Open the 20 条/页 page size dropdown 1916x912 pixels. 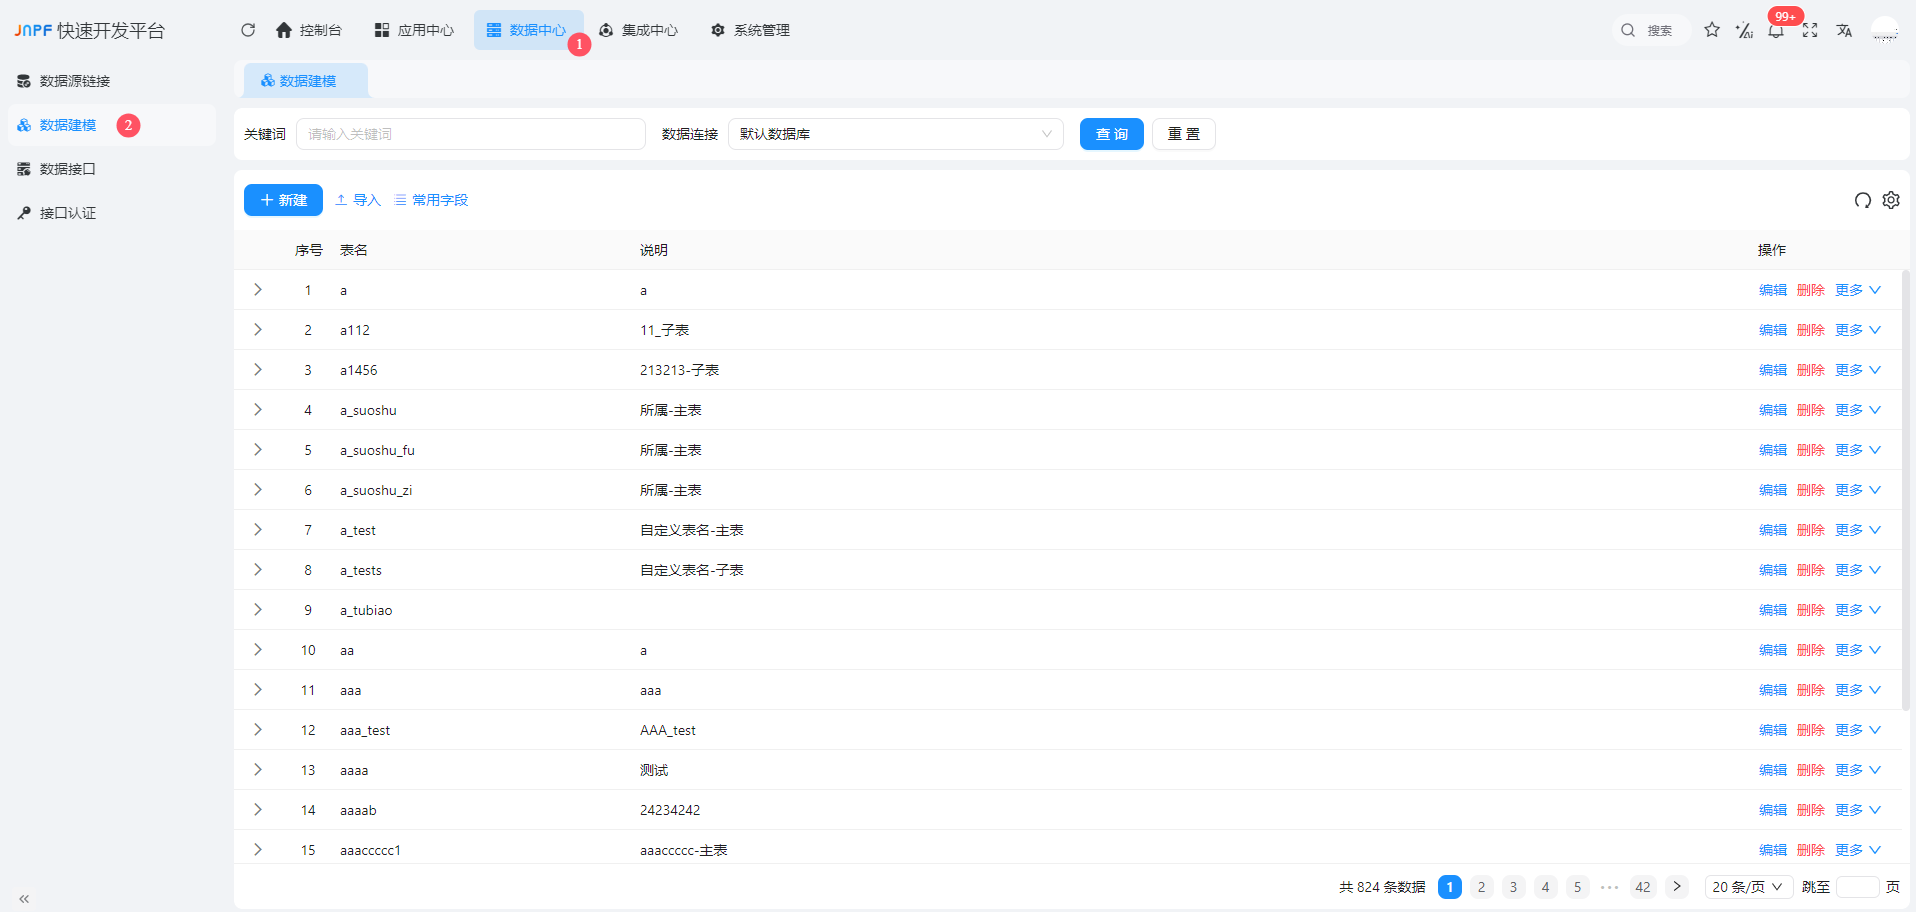[1747, 887]
